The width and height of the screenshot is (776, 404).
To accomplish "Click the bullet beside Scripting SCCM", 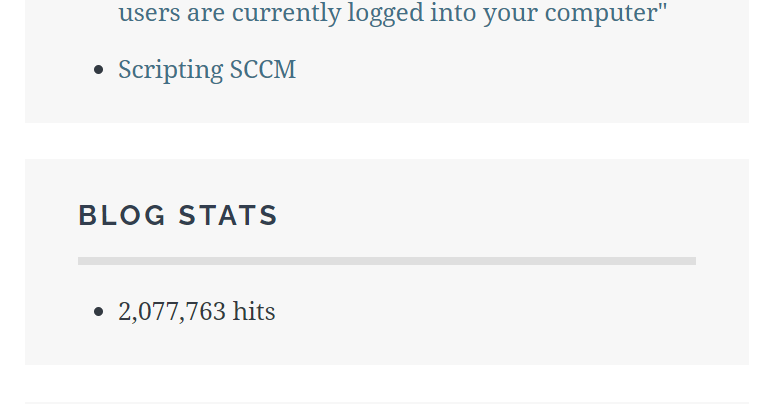I will click(98, 71).
